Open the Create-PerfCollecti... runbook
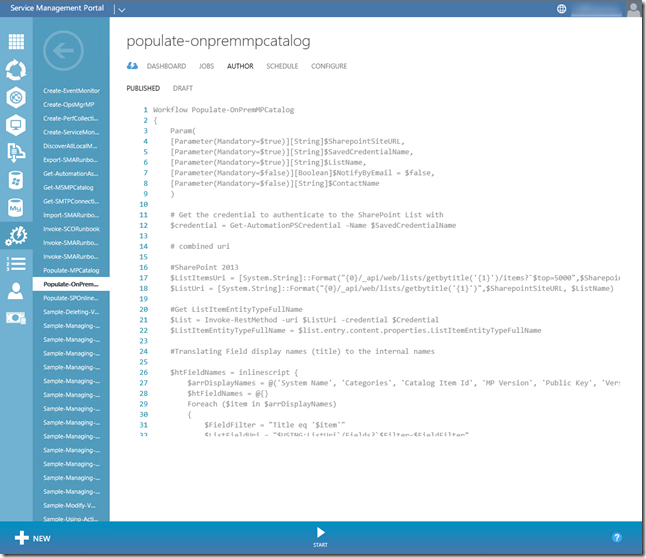The height and width of the screenshot is (558, 646). click(x=70, y=118)
